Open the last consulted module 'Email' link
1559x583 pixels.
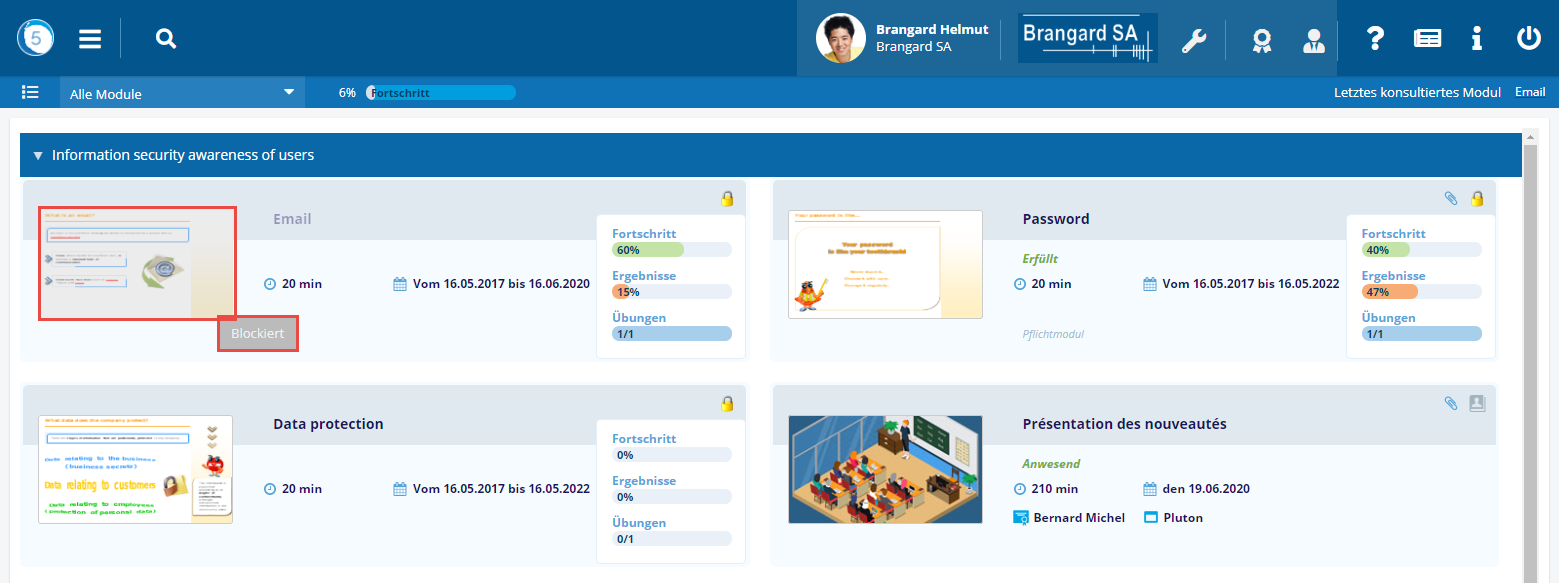tap(1530, 92)
